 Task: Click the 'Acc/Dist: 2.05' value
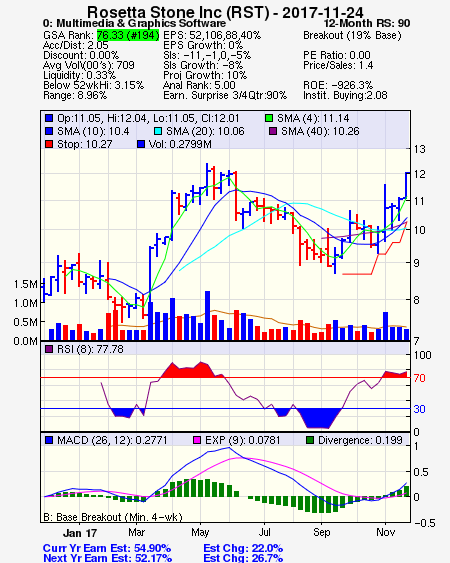pos(75,45)
